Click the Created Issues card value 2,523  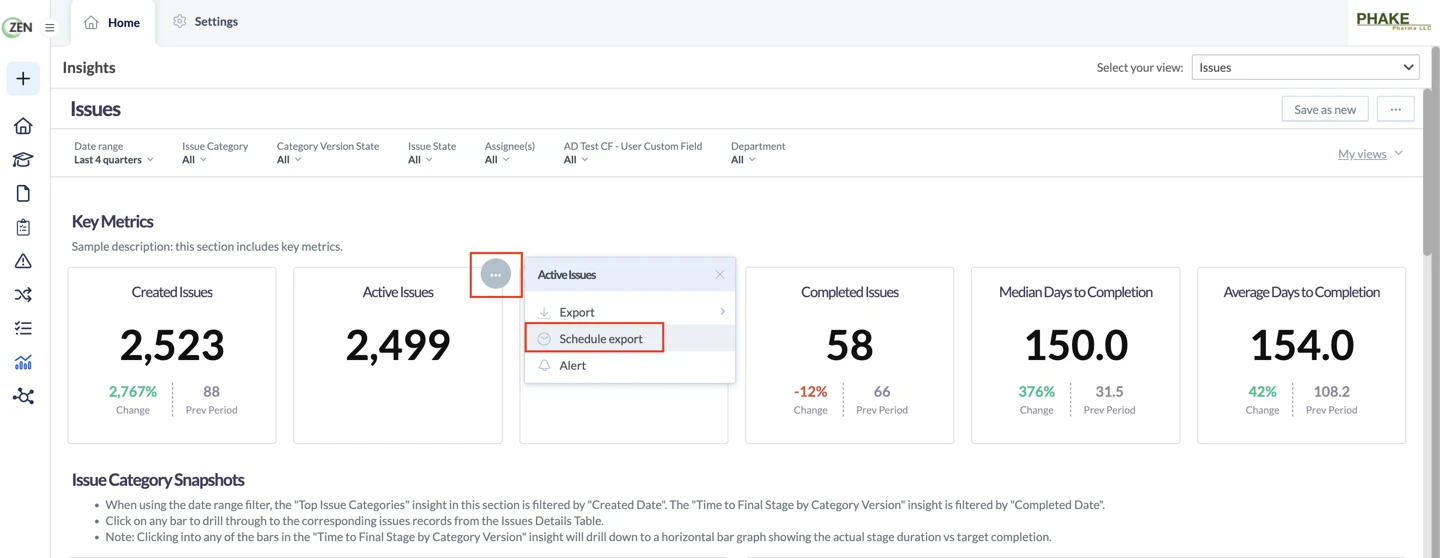tap(172, 345)
